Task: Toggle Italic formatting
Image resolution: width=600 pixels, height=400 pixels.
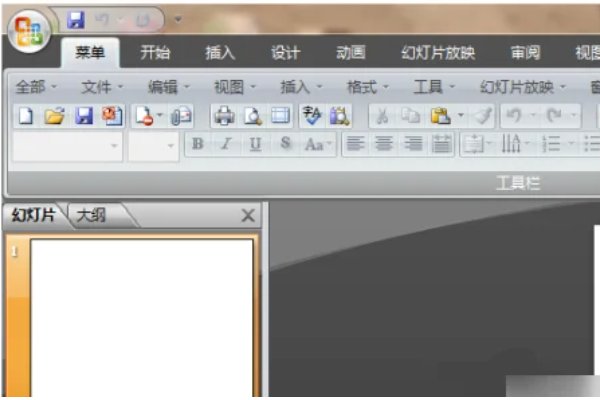Action: (227, 144)
